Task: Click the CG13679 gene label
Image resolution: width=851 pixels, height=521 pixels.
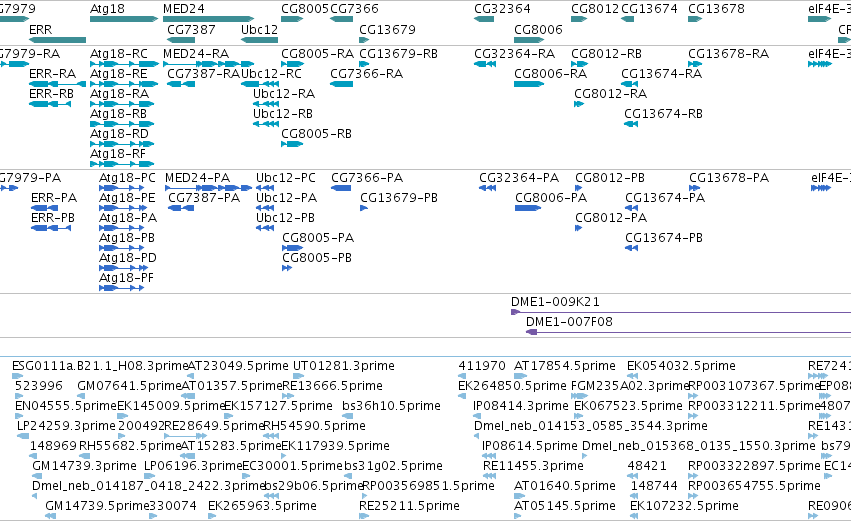Action: (x=388, y=29)
